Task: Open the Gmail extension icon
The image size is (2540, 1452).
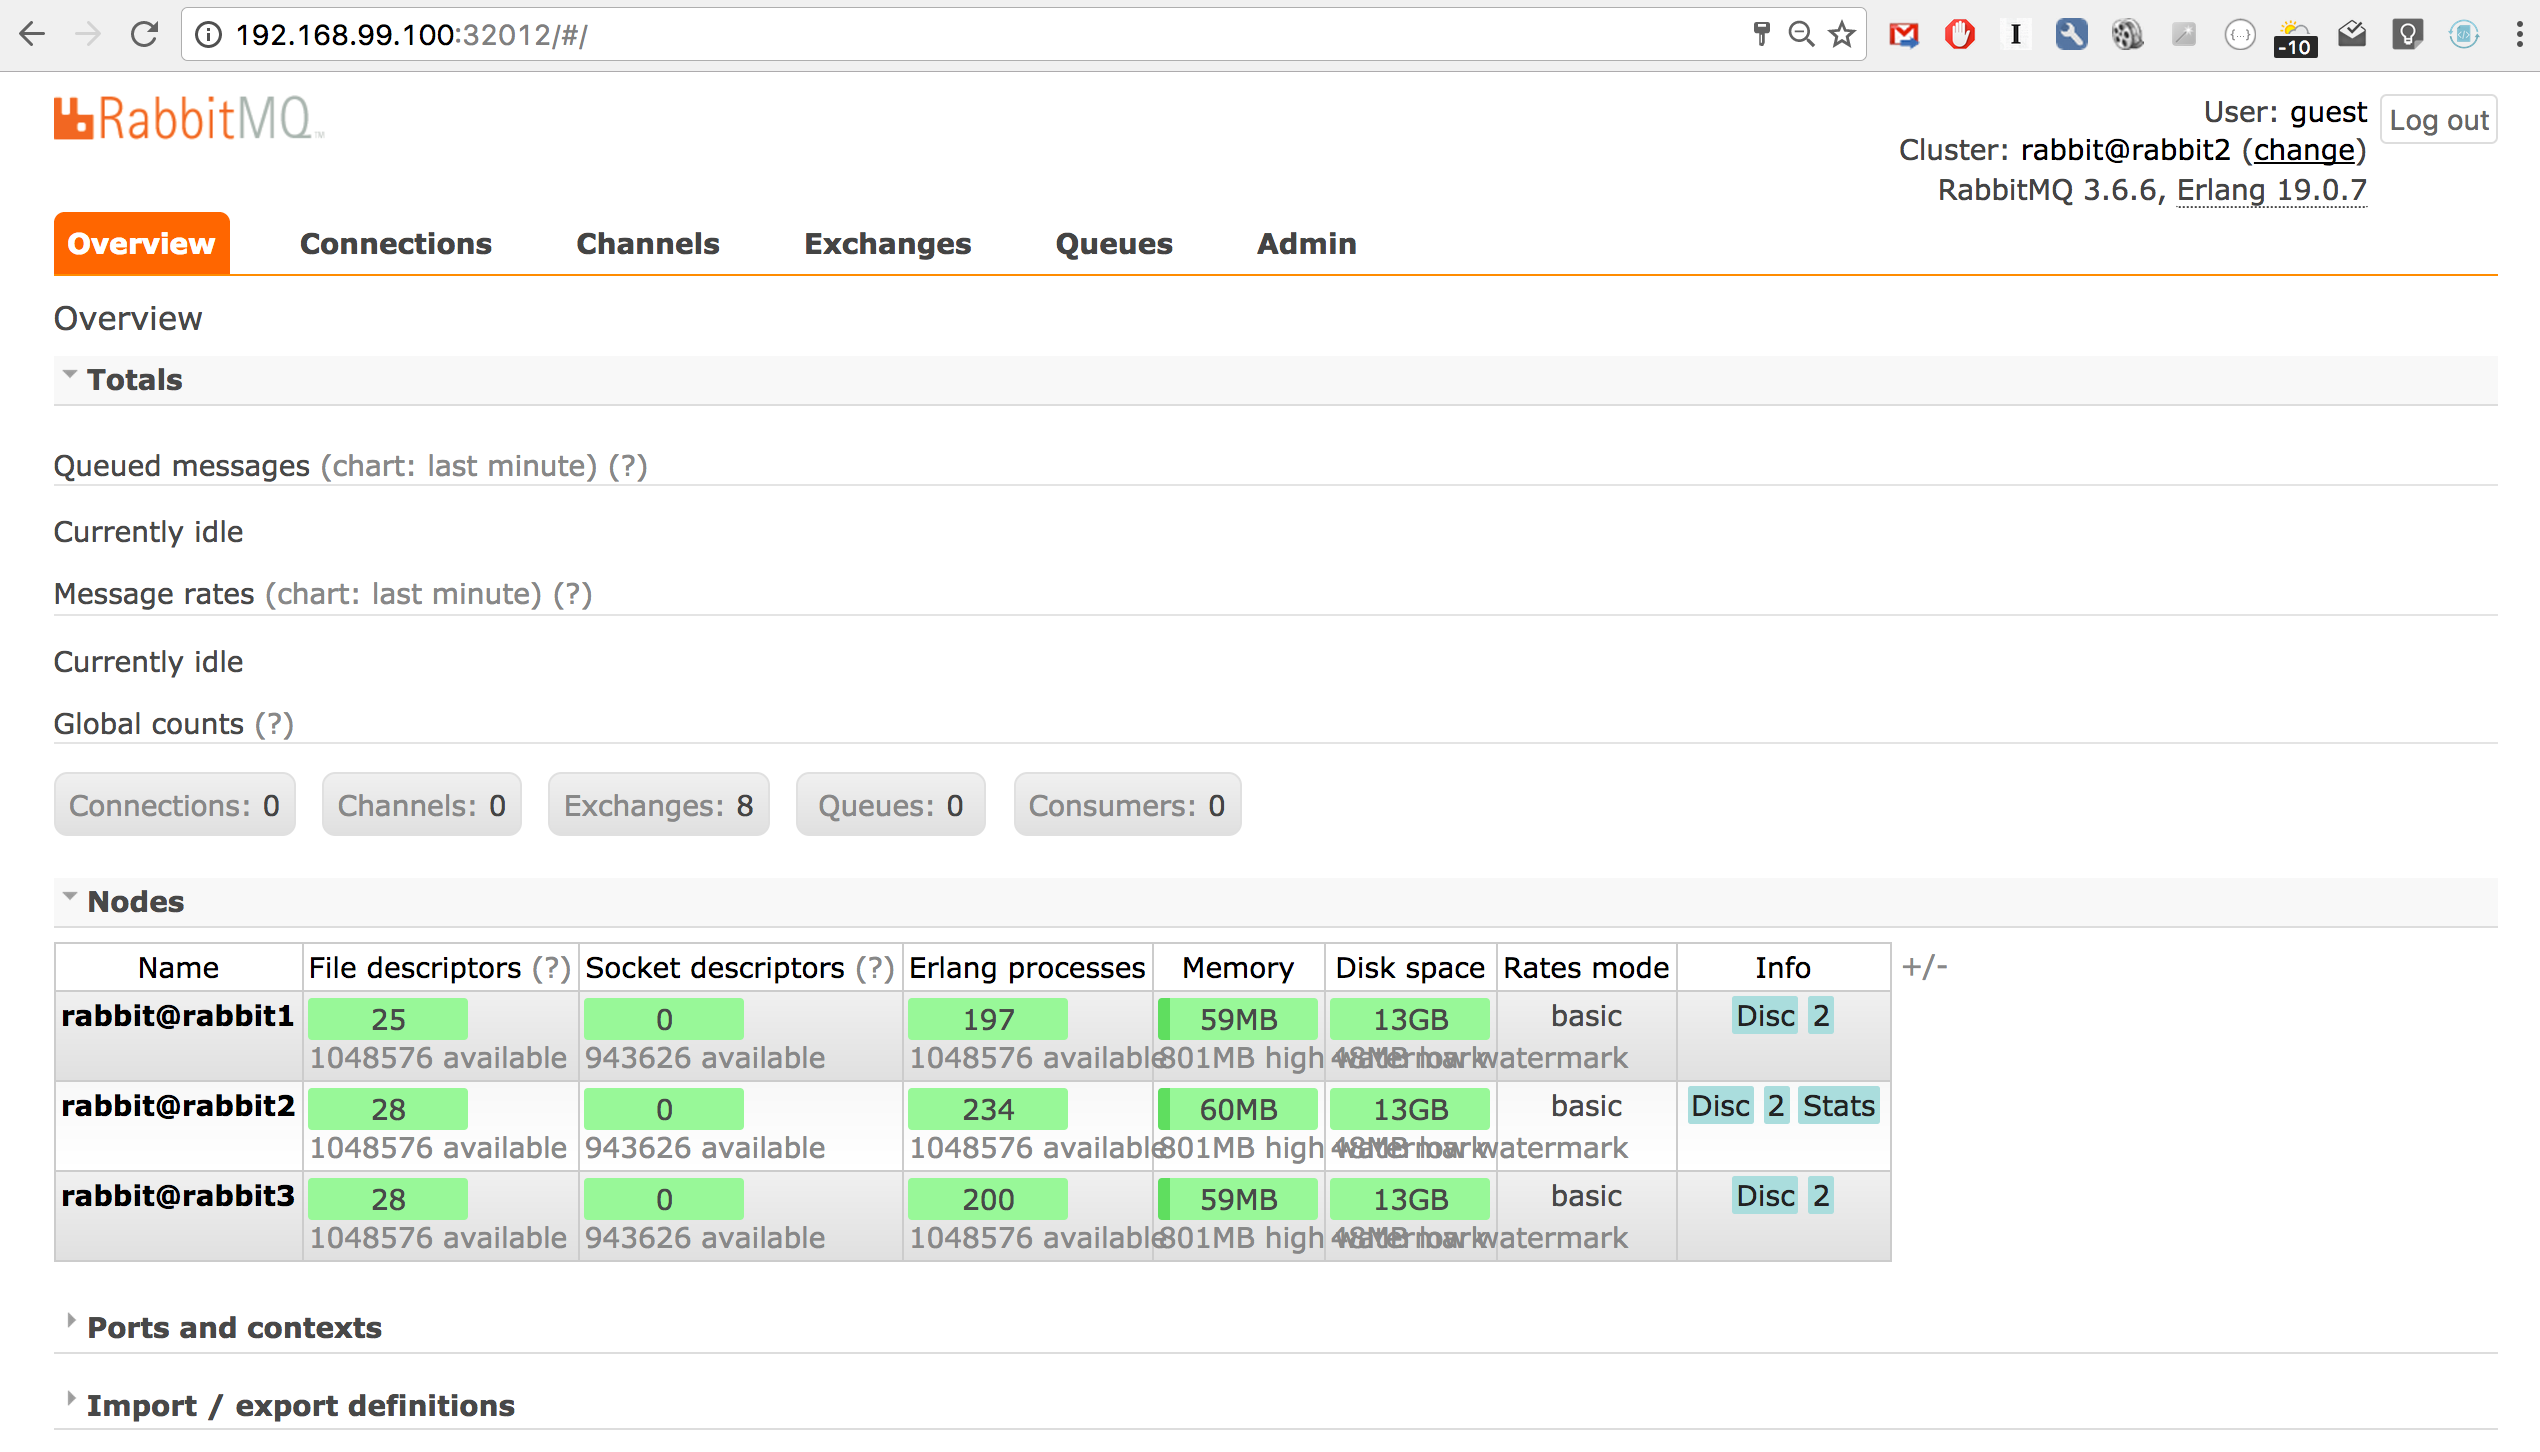Action: pos(1904,35)
